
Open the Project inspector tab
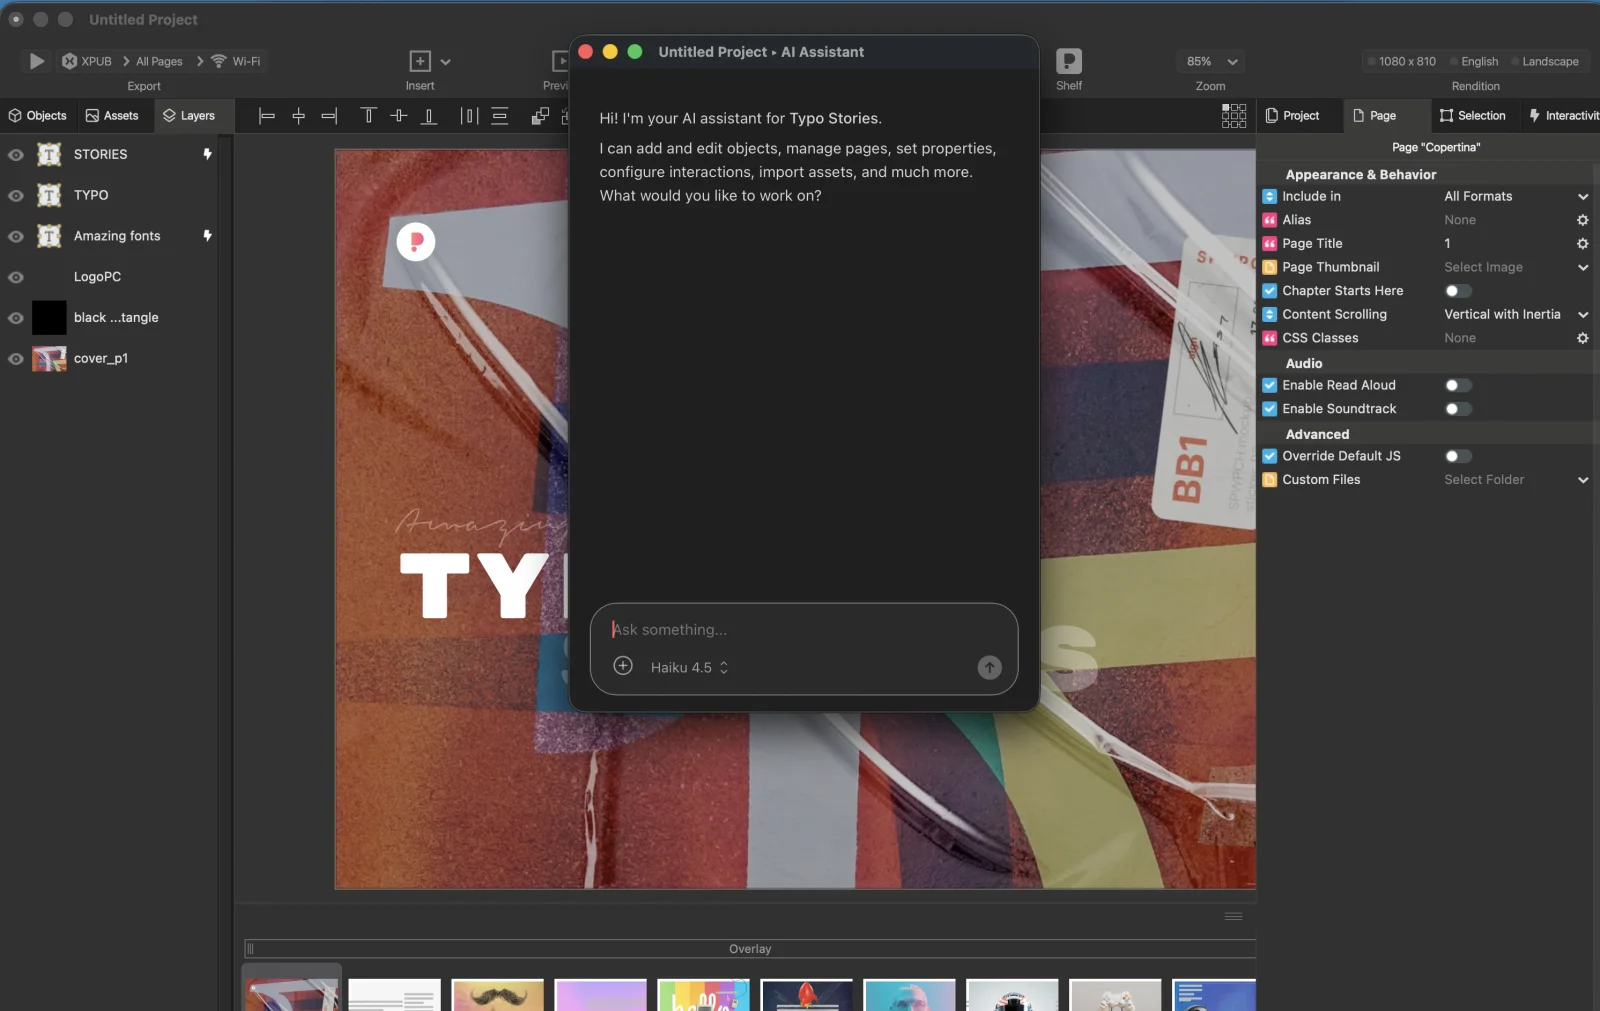pyautogui.click(x=1293, y=116)
